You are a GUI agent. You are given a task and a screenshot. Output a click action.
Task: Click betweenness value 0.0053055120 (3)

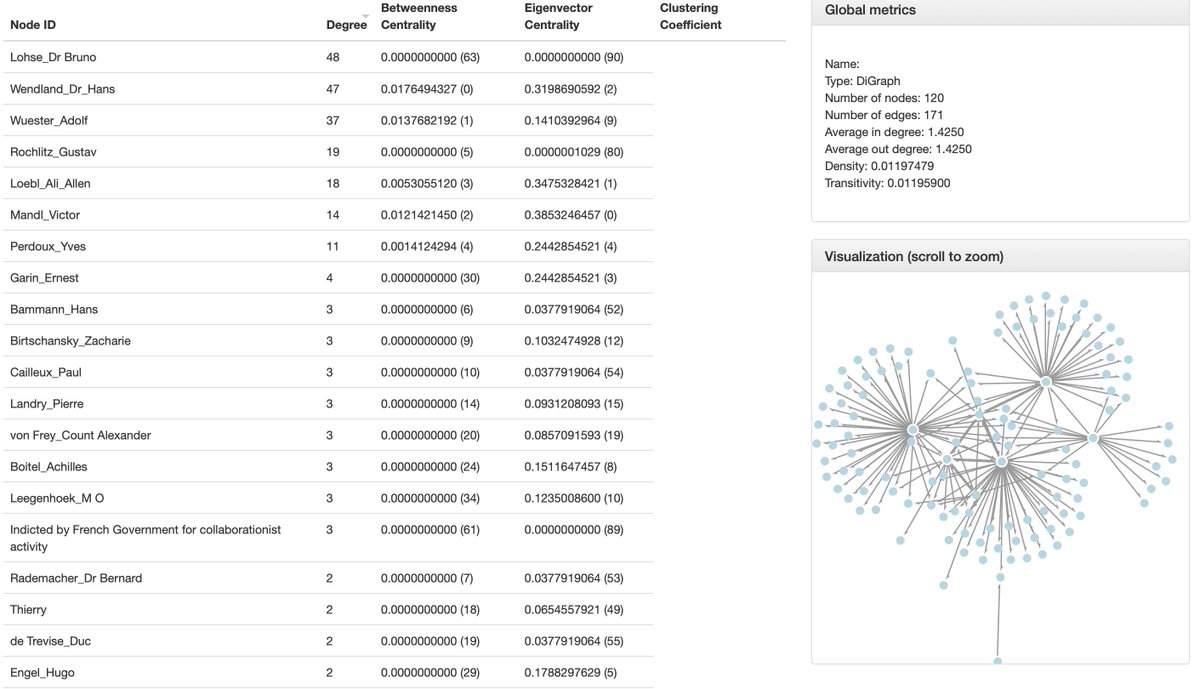coord(427,184)
